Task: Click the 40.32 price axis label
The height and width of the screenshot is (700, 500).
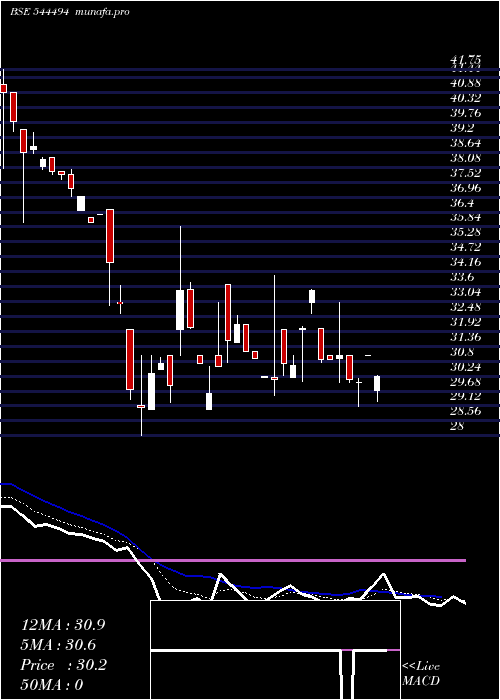Action: (466, 98)
